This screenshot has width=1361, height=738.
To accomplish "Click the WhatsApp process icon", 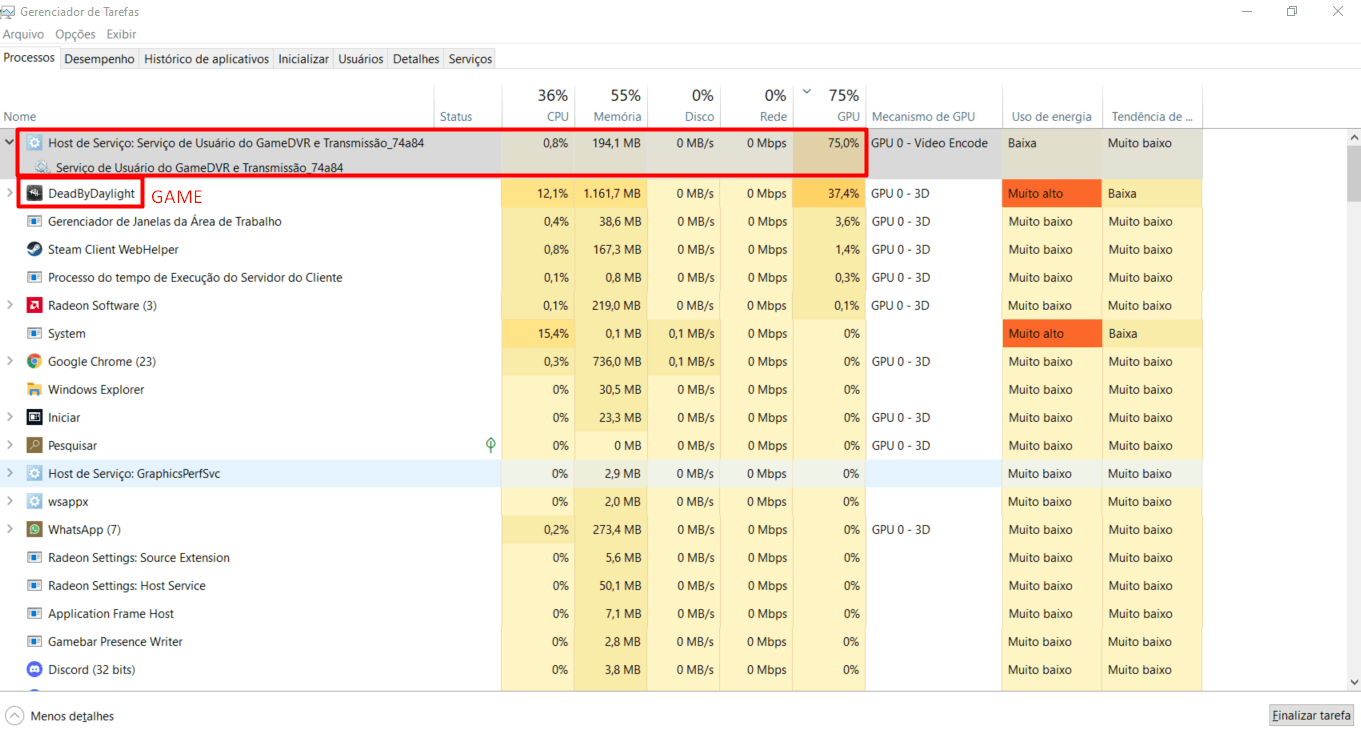I will coord(34,529).
